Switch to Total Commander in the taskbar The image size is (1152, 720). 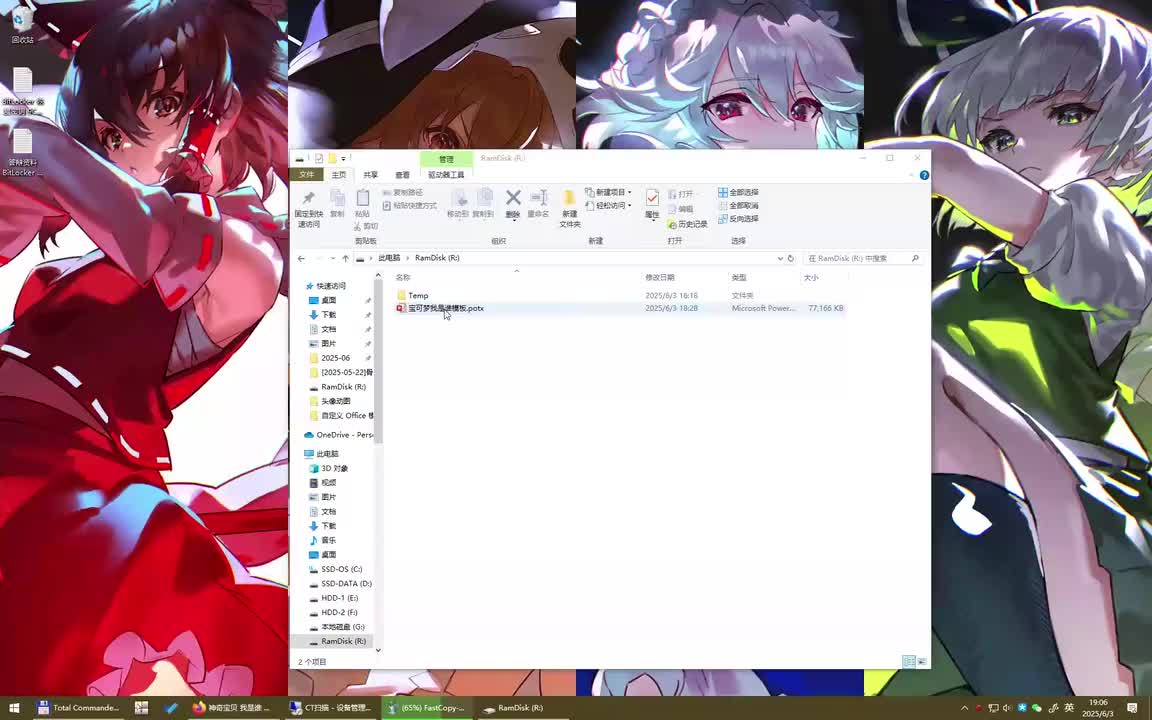click(x=78, y=708)
